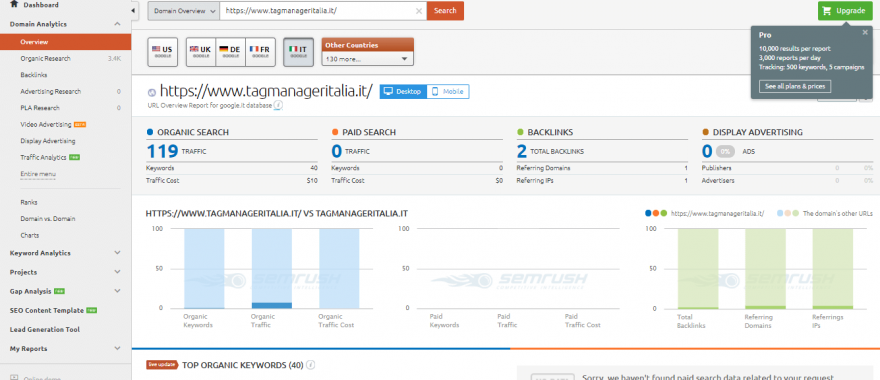This screenshot has width=880, height=380.
Task: Click the Display Advertising heading
Action: pos(757,132)
